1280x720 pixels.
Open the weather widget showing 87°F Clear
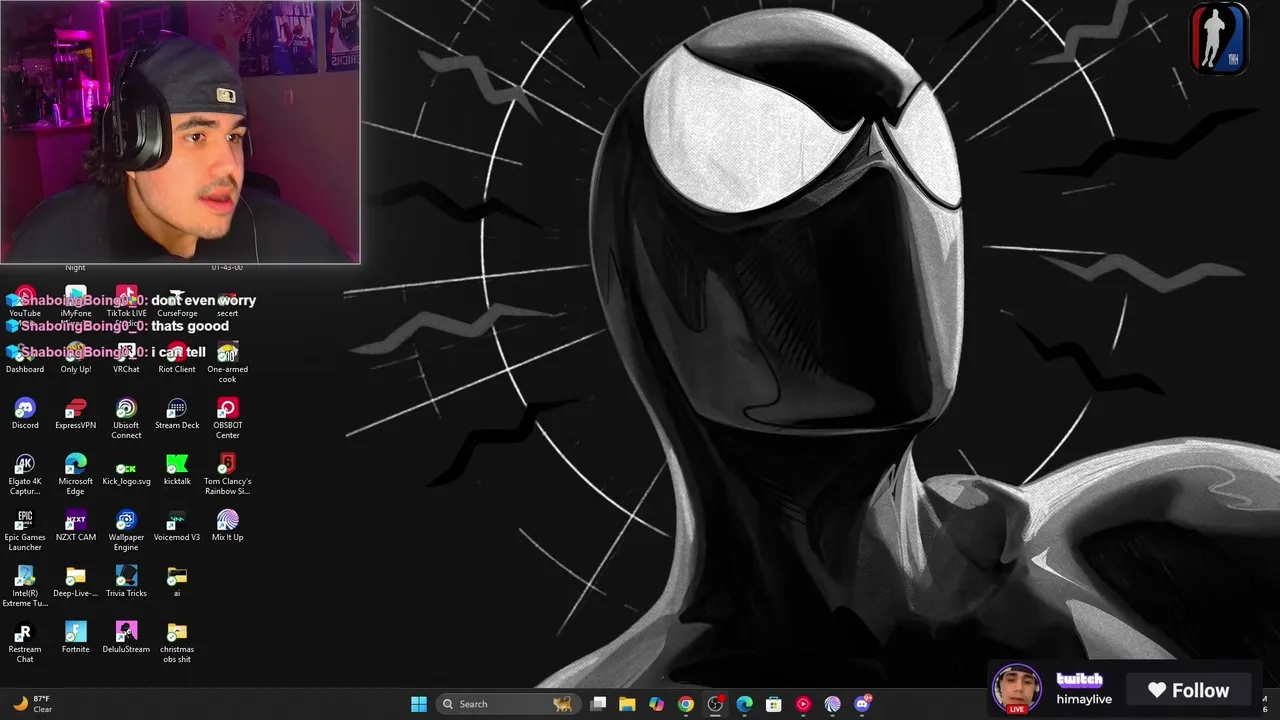coord(33,704)
